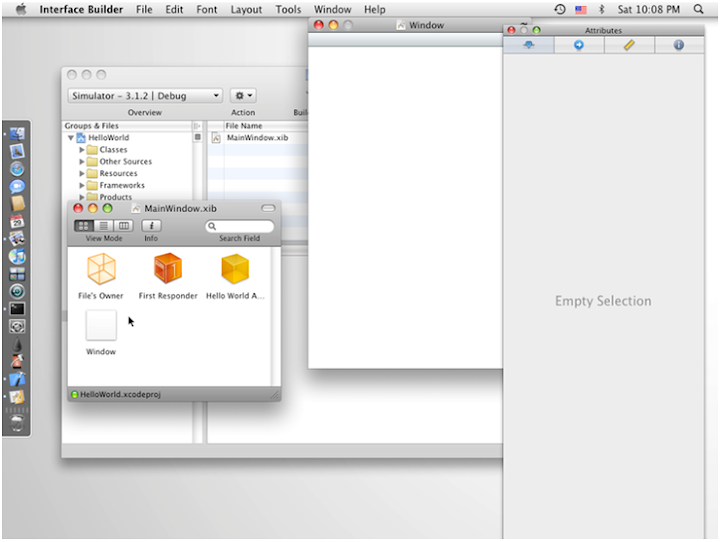Select MainWindow.xib in the file list
The width and height of the screenshot is (720, 542).
(x=257, y=138)
